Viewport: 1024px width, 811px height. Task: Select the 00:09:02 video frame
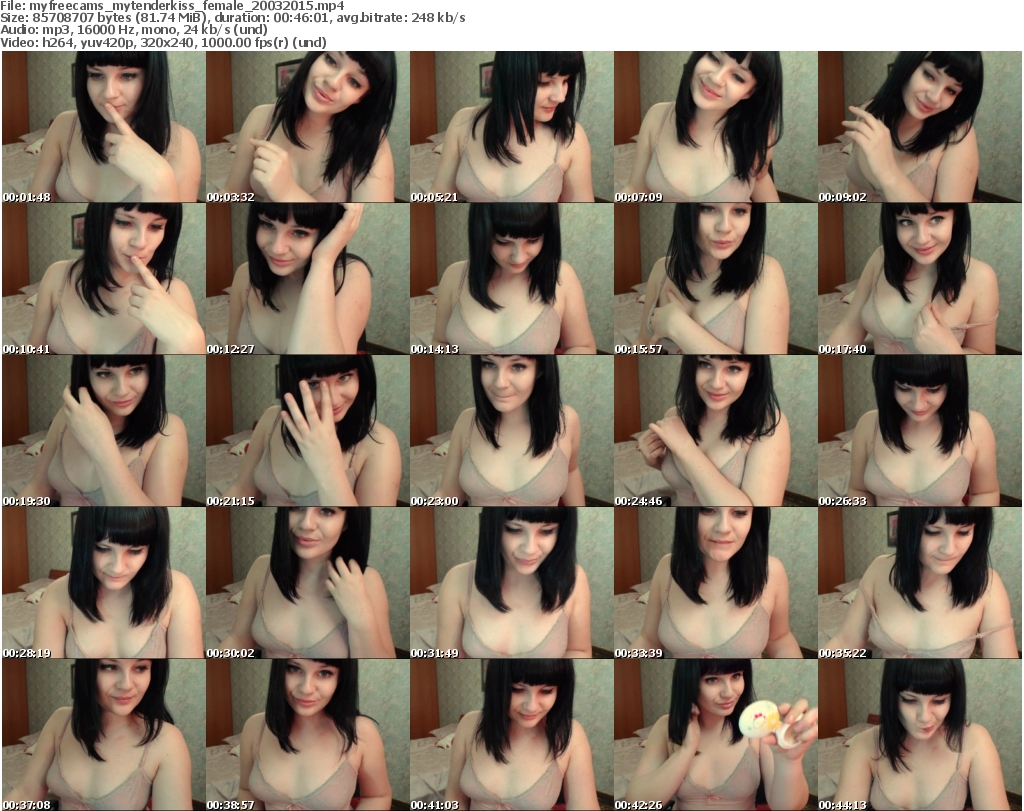click(x=920, y=127)
